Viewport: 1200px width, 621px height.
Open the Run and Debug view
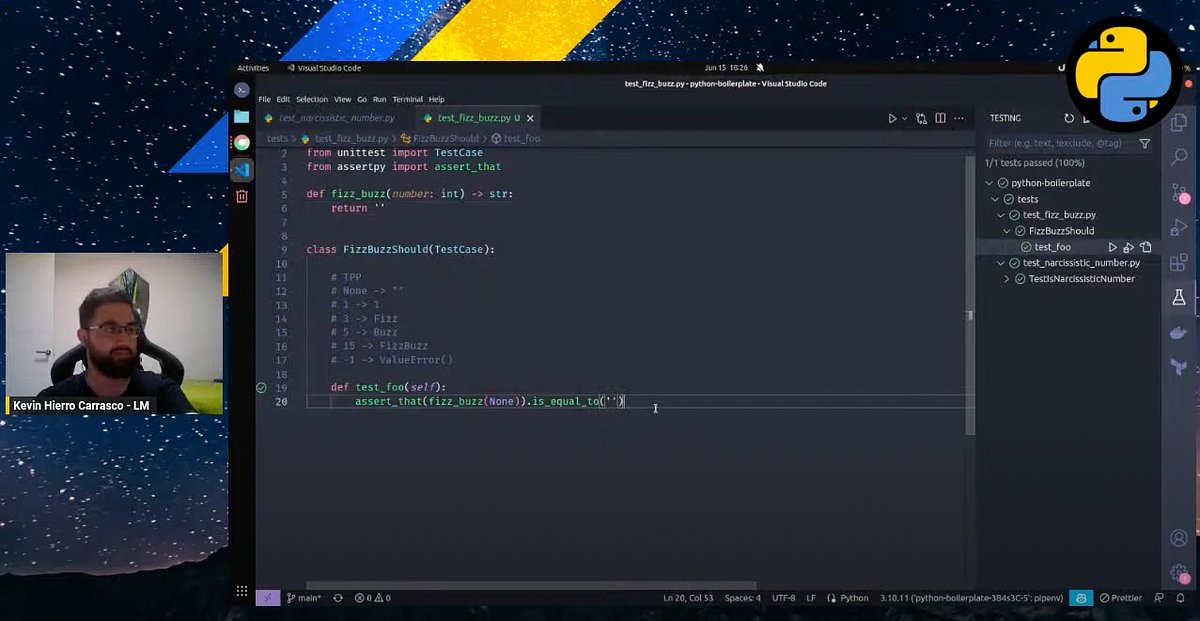tap(1178, 228)
